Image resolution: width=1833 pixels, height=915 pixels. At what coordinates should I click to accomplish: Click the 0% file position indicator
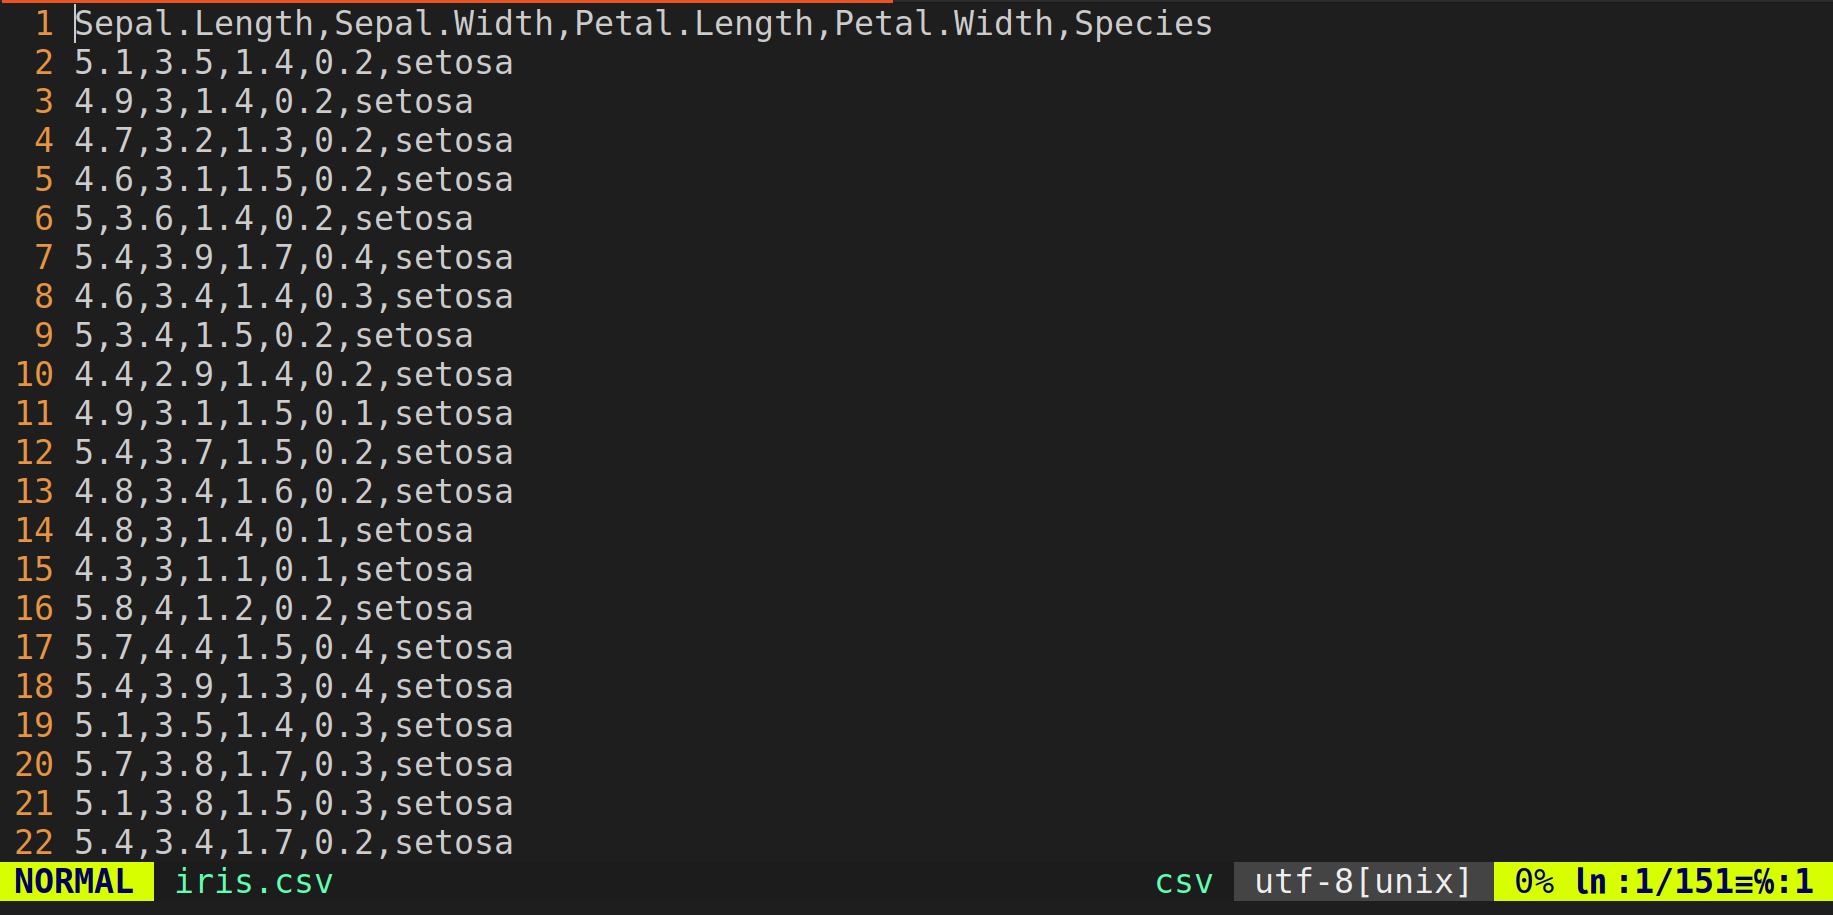tap(1534, 882)
